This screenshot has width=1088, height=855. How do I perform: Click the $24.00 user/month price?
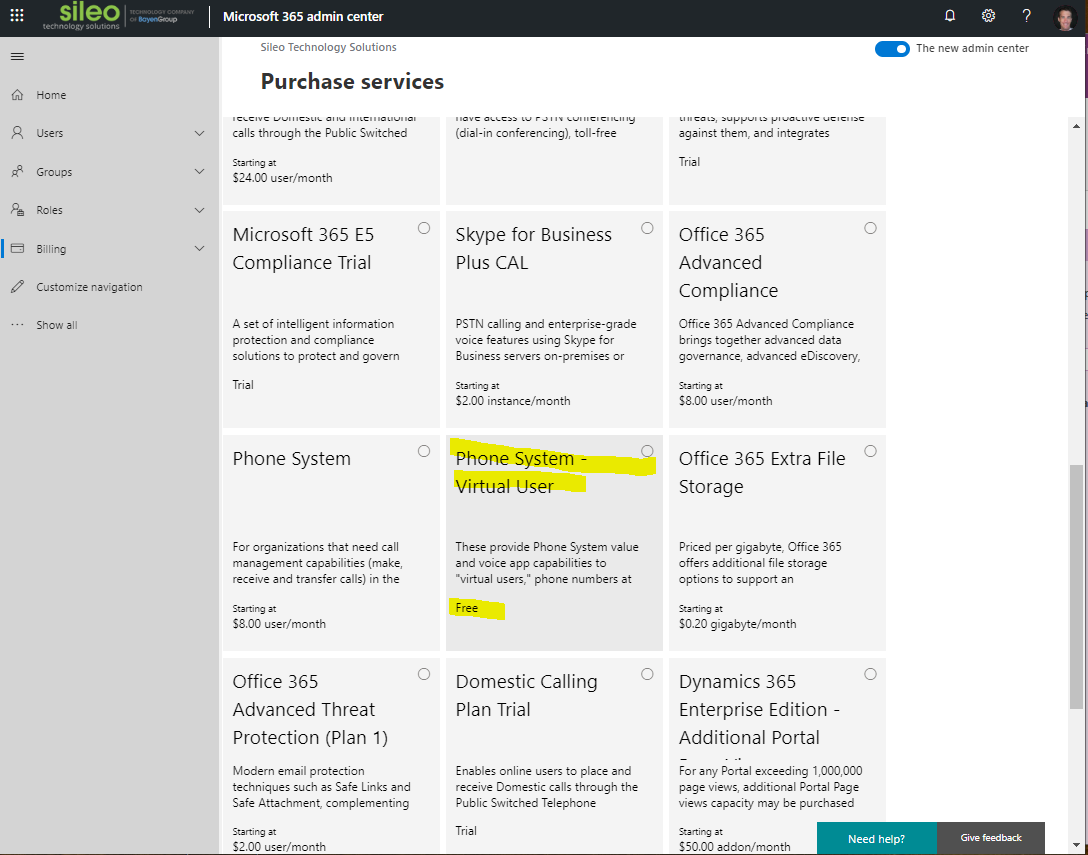[x=282, y=178]
